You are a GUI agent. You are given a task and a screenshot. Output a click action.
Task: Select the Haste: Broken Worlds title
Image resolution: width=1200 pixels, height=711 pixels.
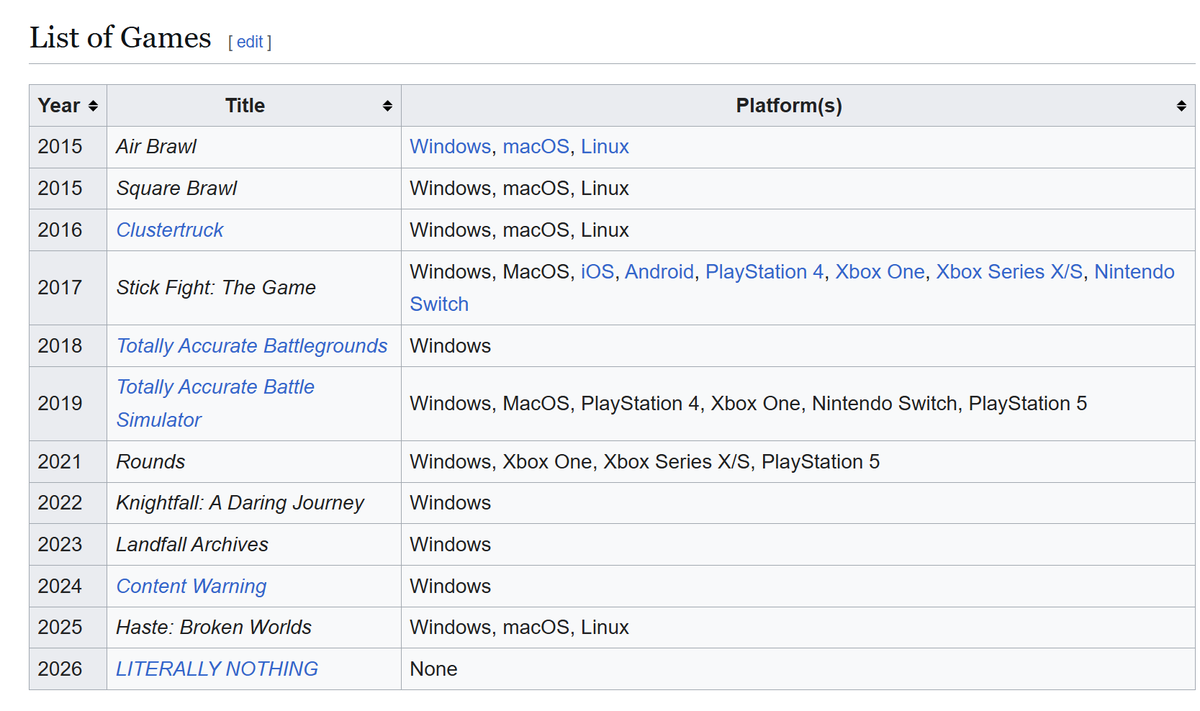pos(214,628)
